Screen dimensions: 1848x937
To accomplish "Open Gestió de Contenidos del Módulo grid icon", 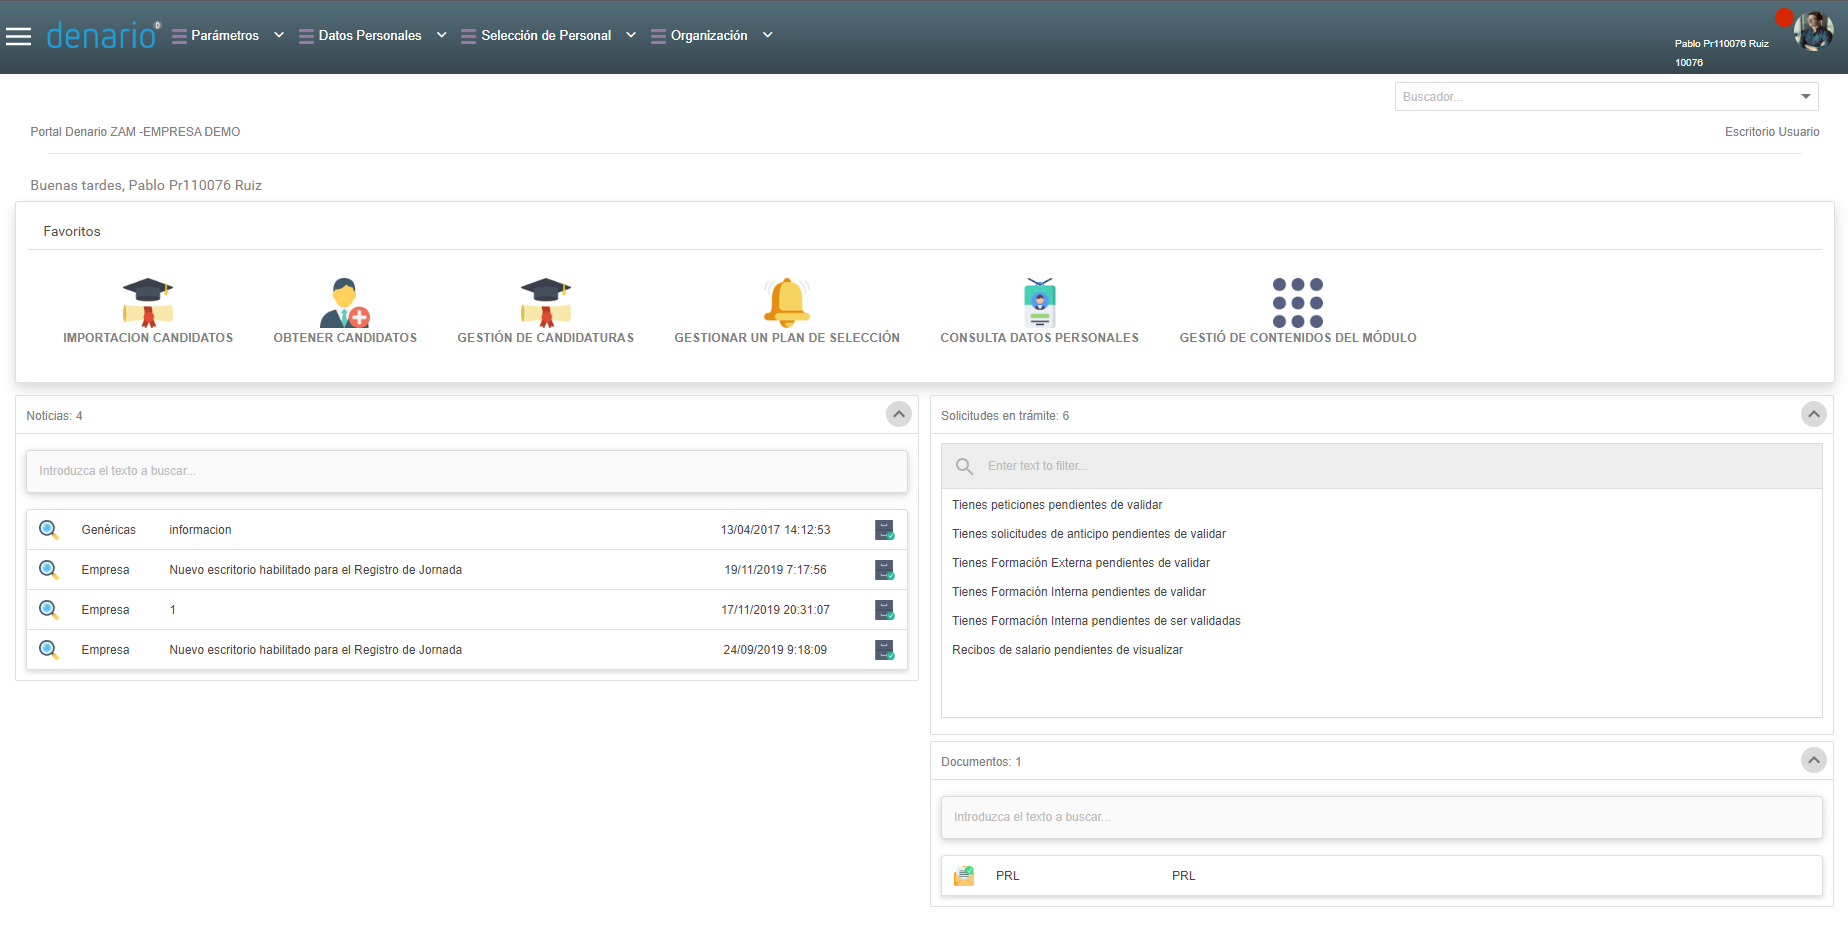I will (1298, 302).
